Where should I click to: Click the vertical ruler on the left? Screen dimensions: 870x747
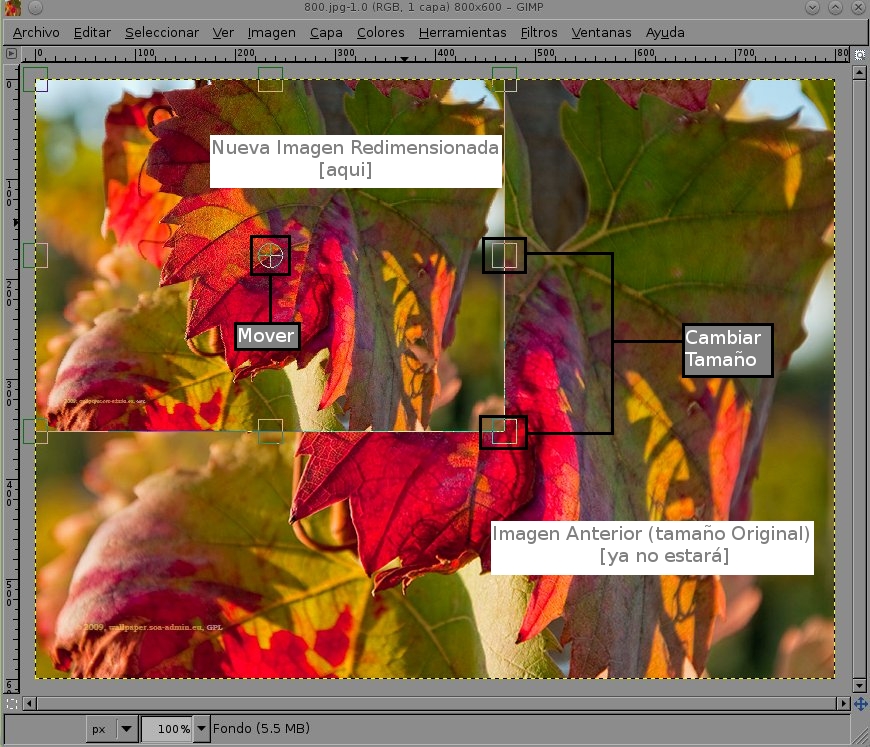12,379
